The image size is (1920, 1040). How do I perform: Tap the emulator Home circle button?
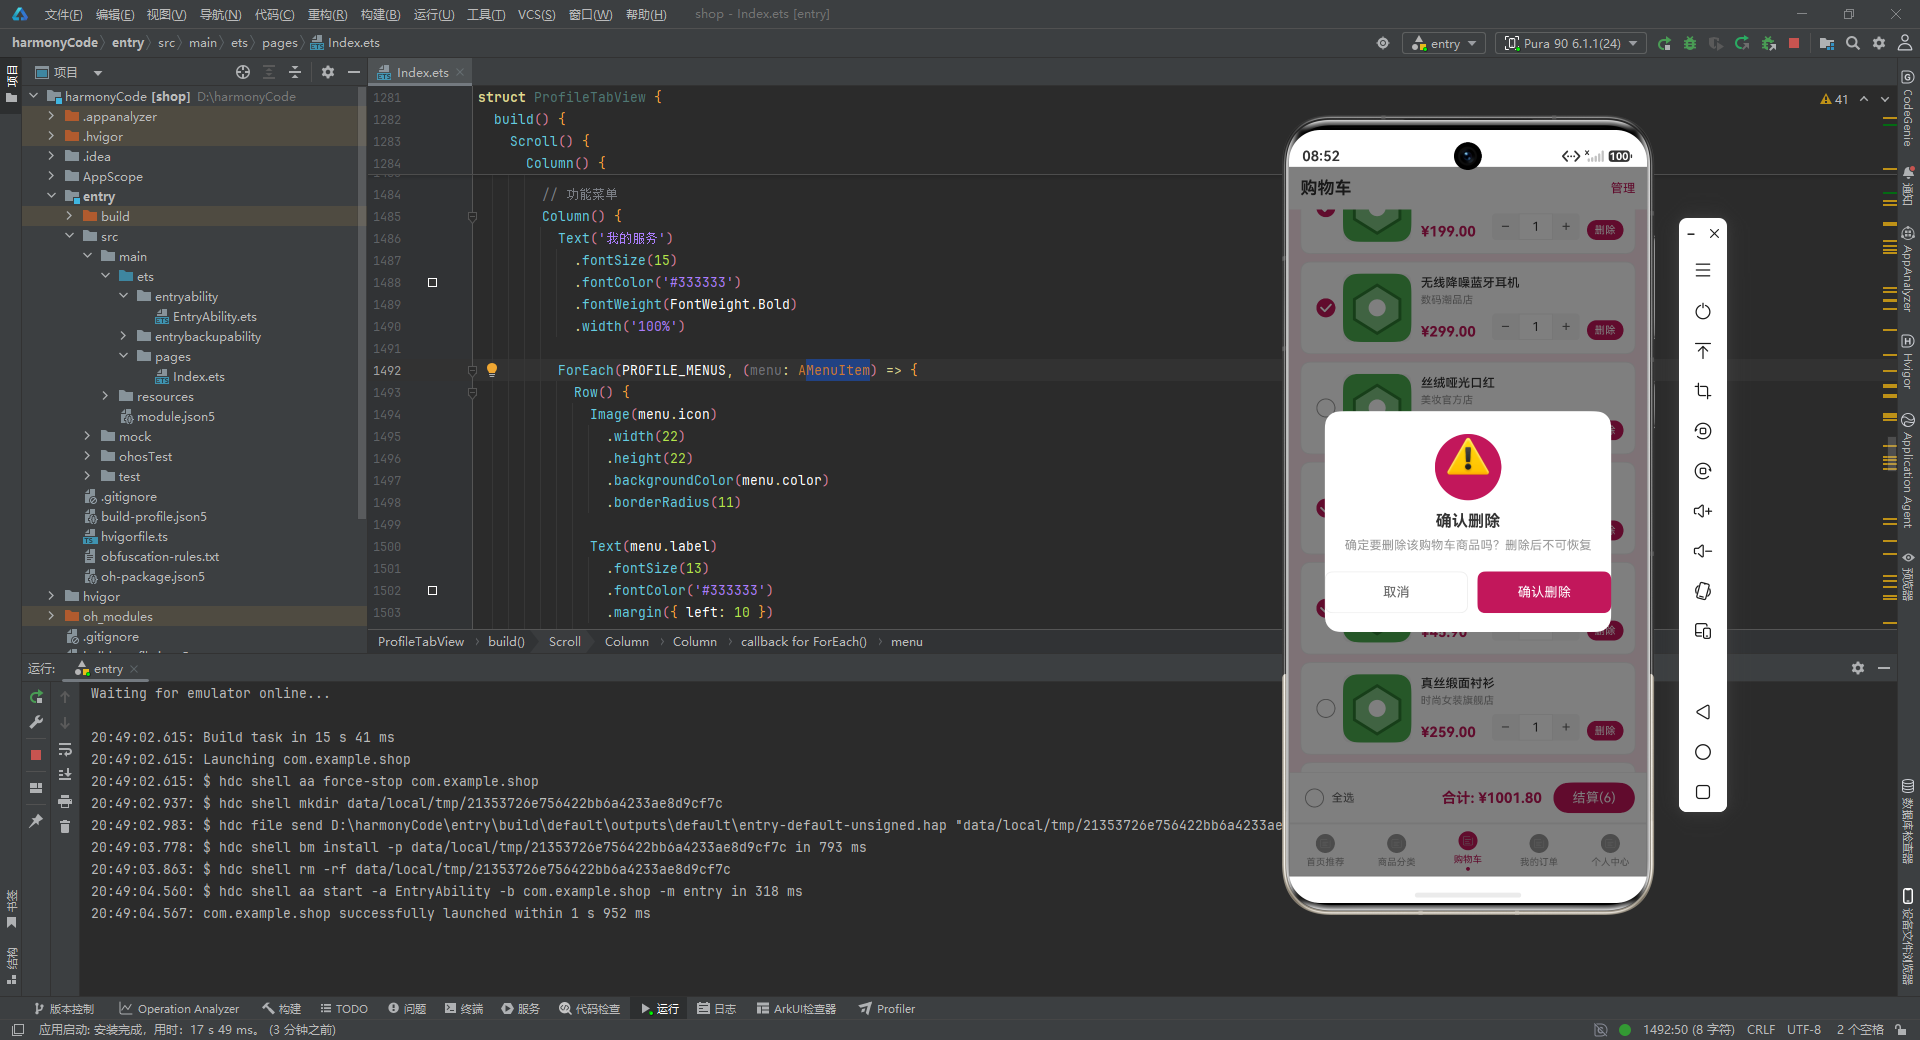1703,752
